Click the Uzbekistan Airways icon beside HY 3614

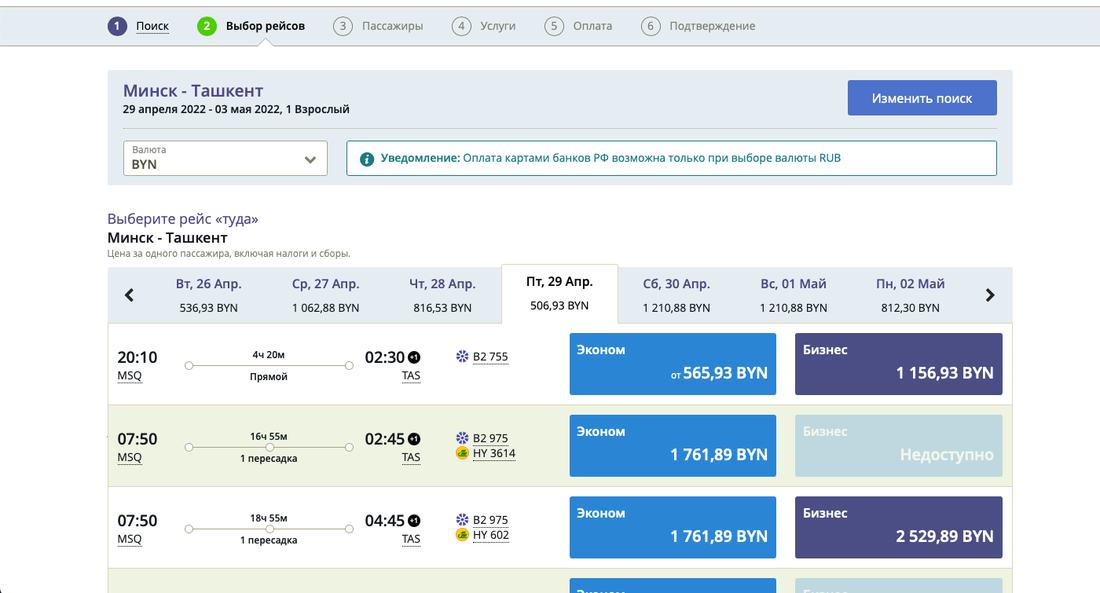462,454
